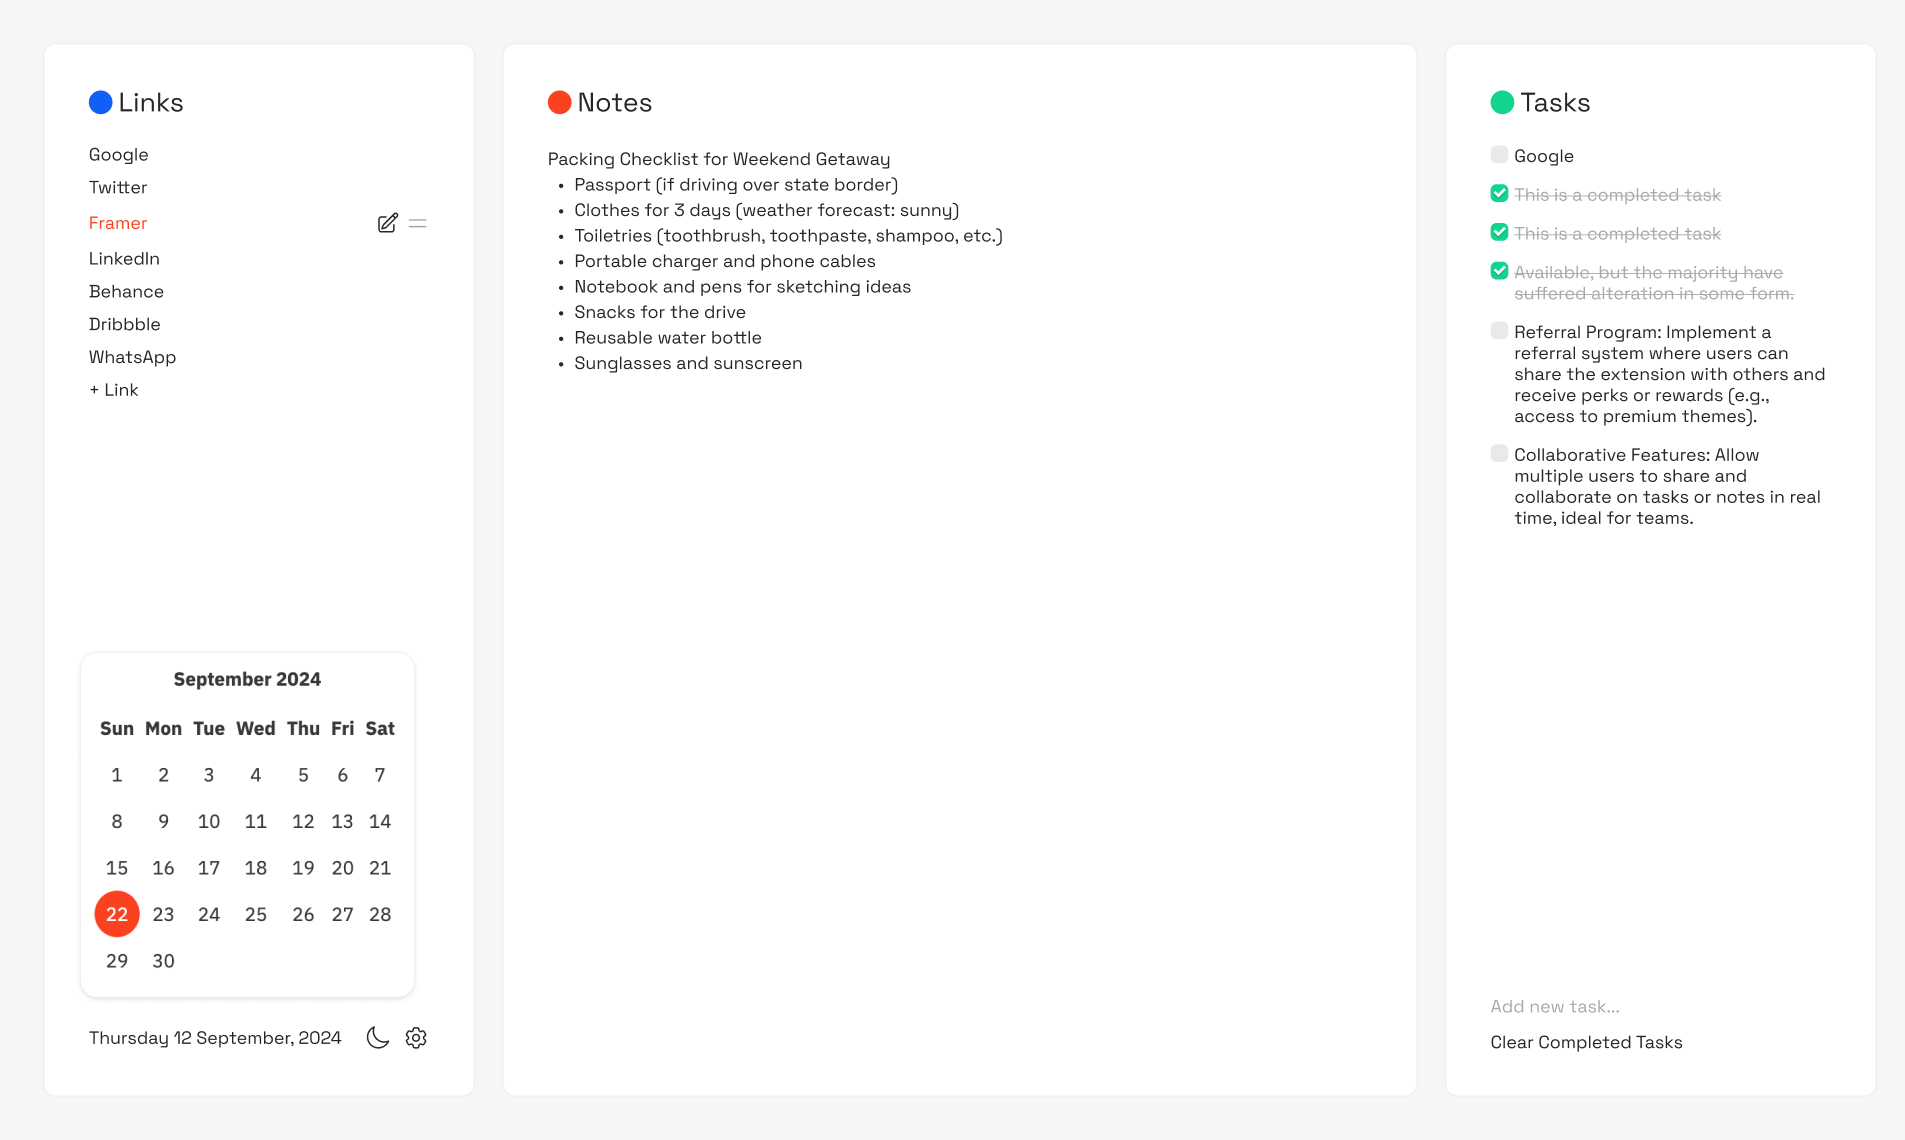Click the reorder handle next to Framer
This screenshot has height=1140, width=1905.
pyautogui.click(x=418, y=223)
